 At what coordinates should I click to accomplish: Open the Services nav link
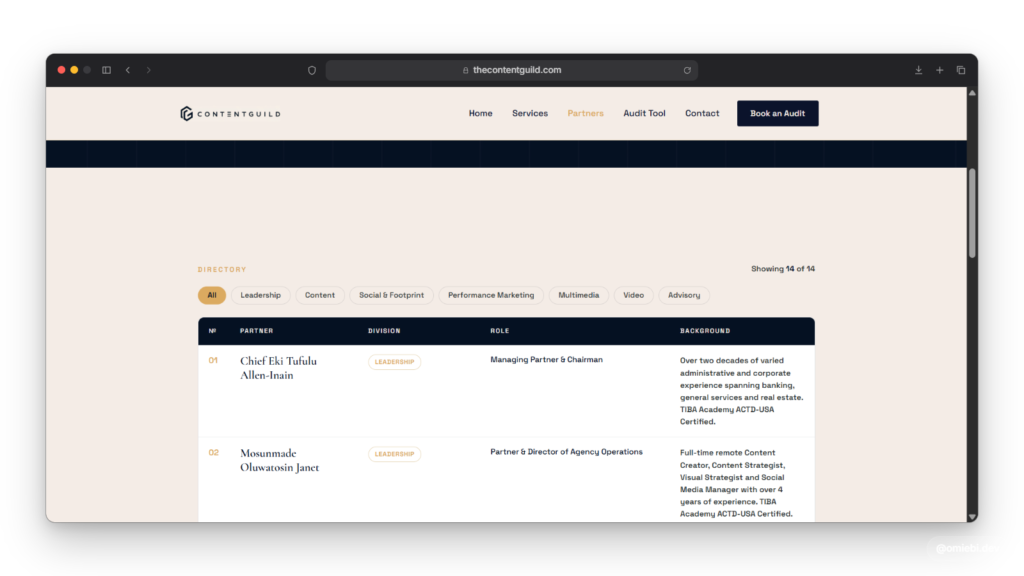(x=530, y=114)
